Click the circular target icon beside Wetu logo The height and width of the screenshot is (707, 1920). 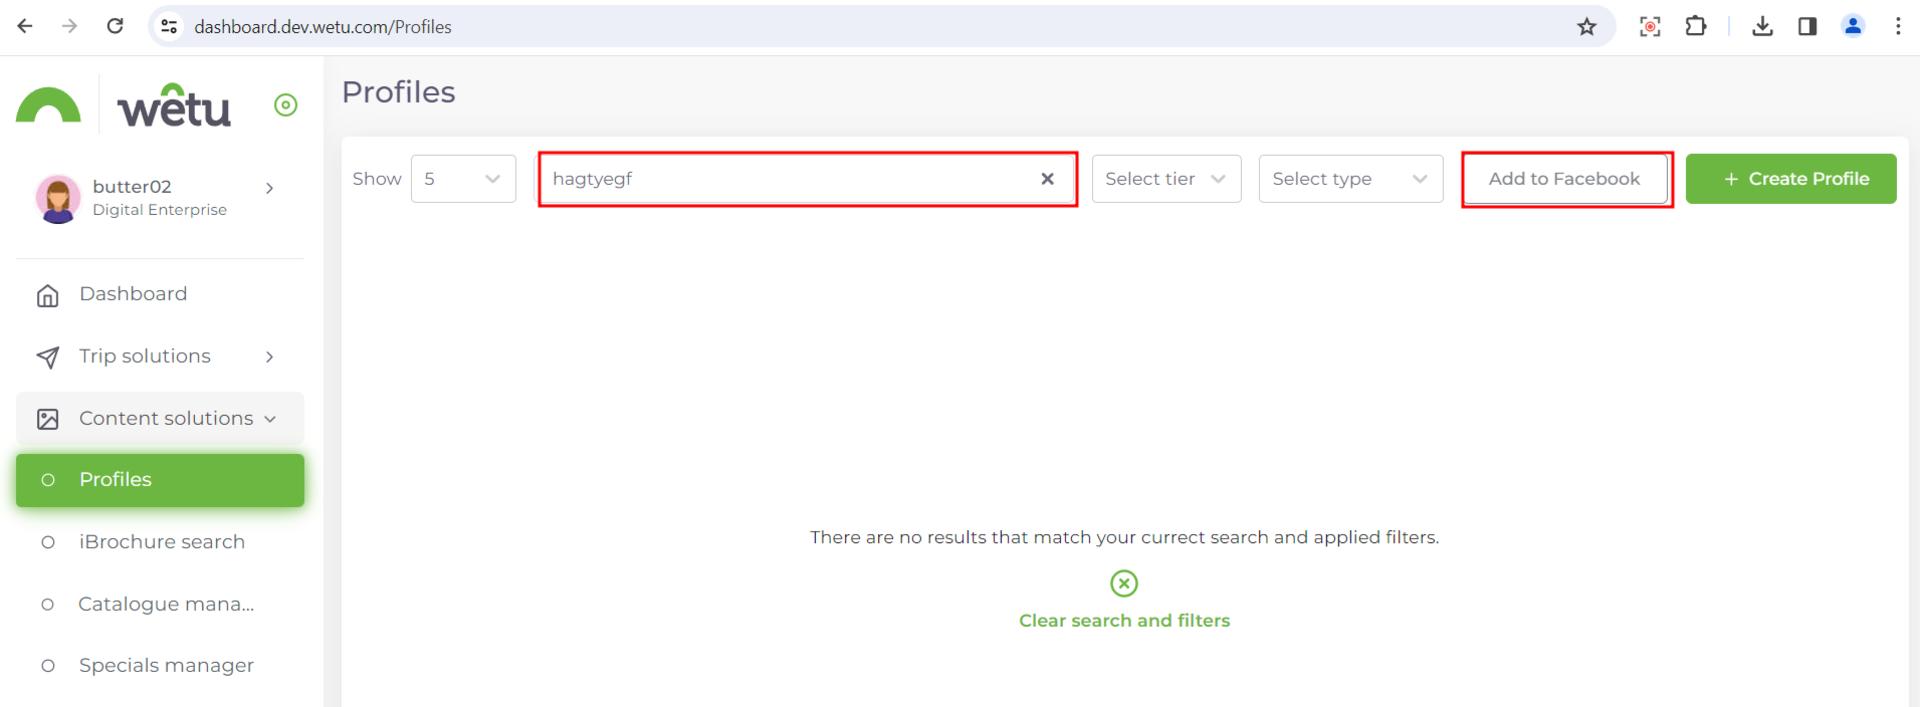286,105
